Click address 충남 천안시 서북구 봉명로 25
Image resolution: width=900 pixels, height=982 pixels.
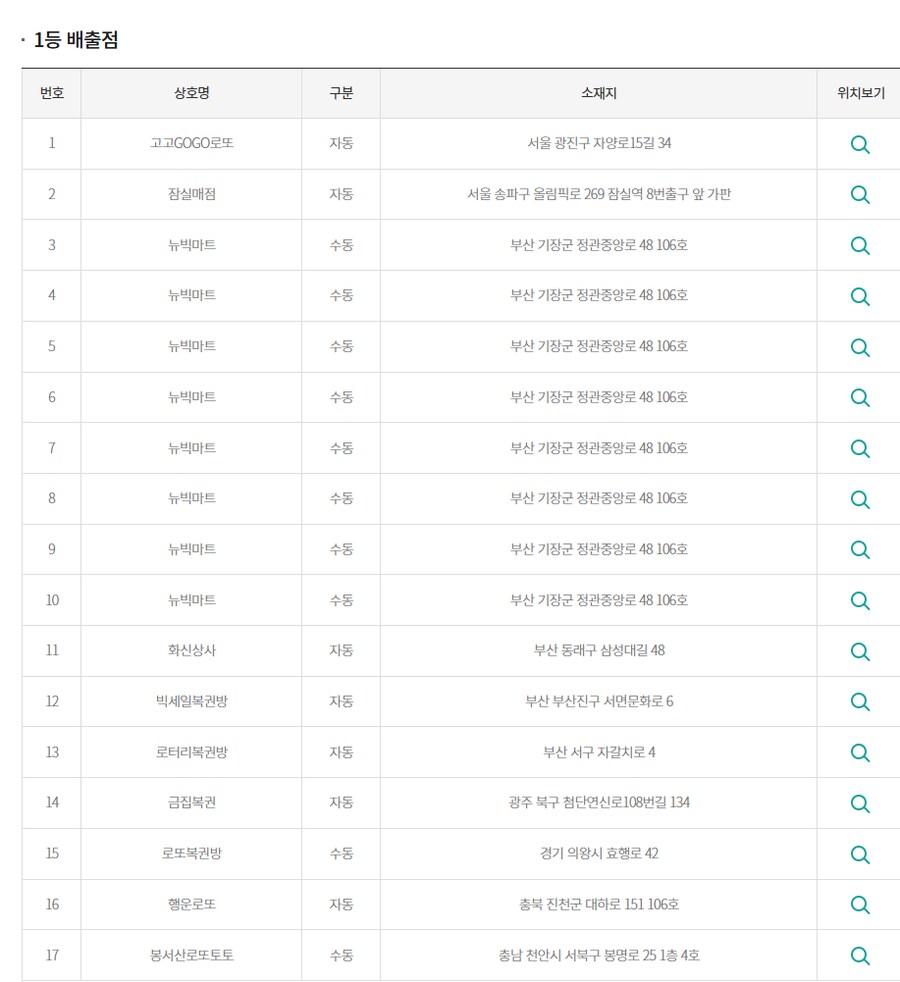point(577,955)
